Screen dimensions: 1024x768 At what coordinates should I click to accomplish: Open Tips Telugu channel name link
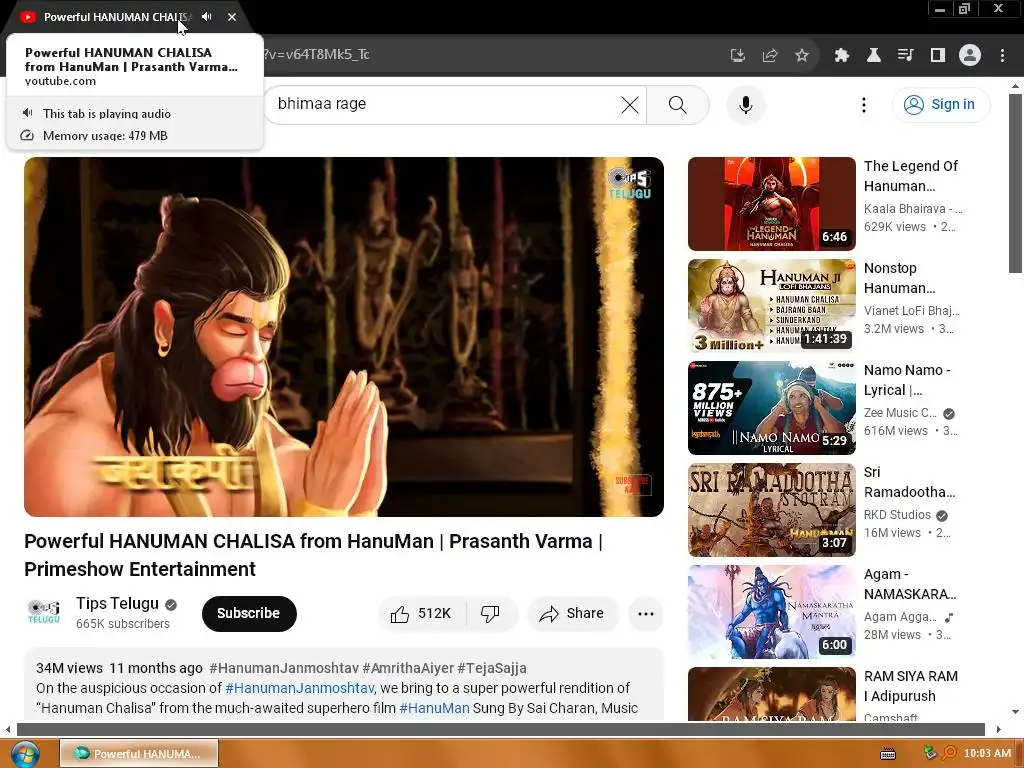coord(118,603)
